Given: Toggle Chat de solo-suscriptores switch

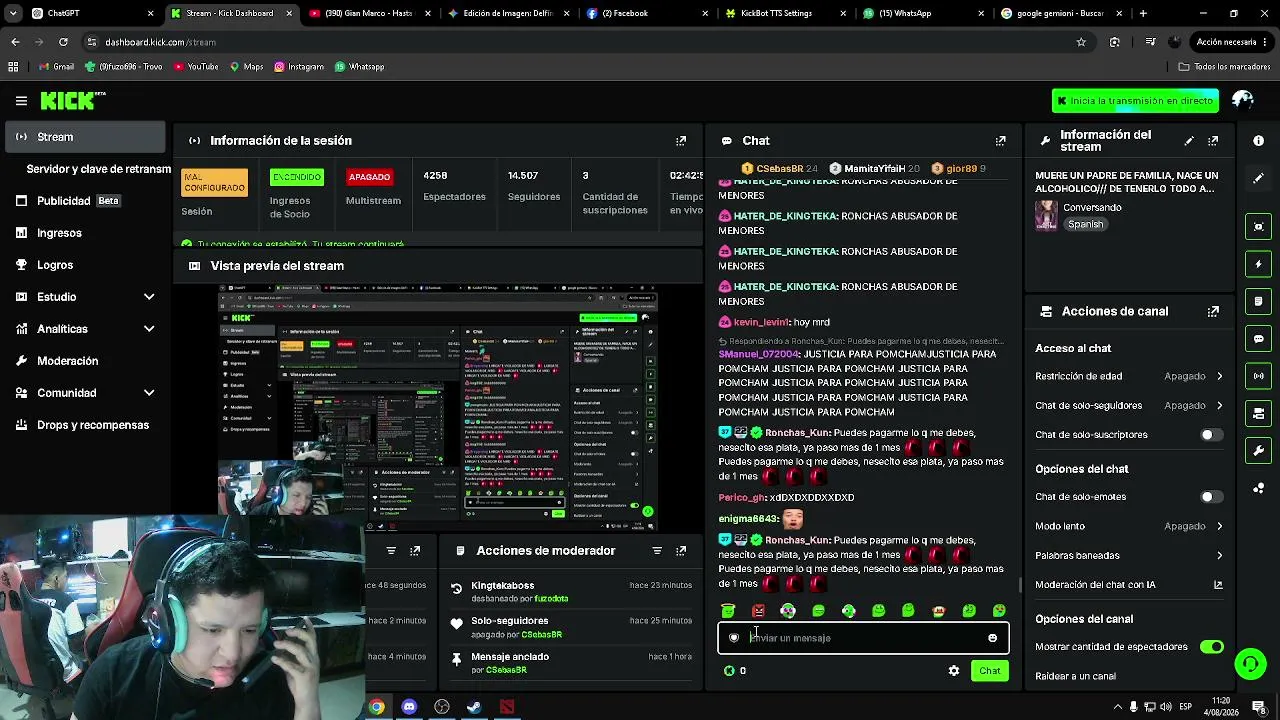Looking at the screenshot, I should point(1211,435).
